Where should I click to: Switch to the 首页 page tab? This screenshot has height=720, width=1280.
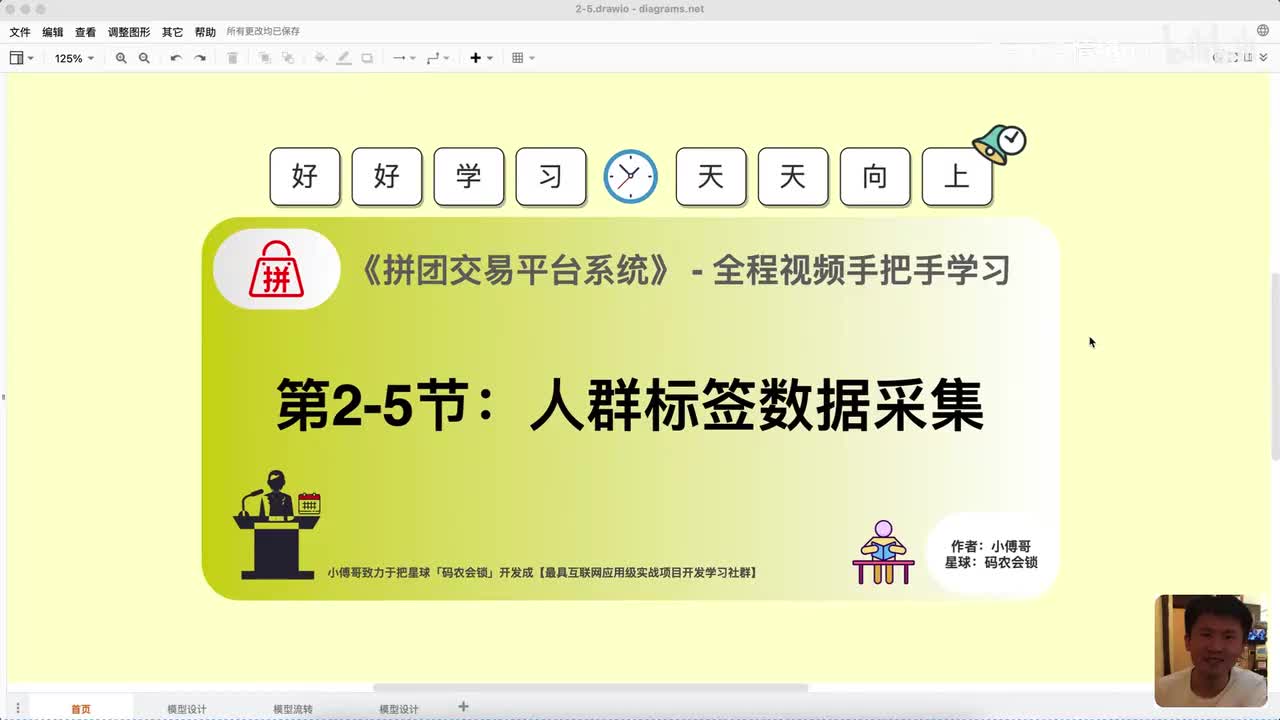(81, 709)
